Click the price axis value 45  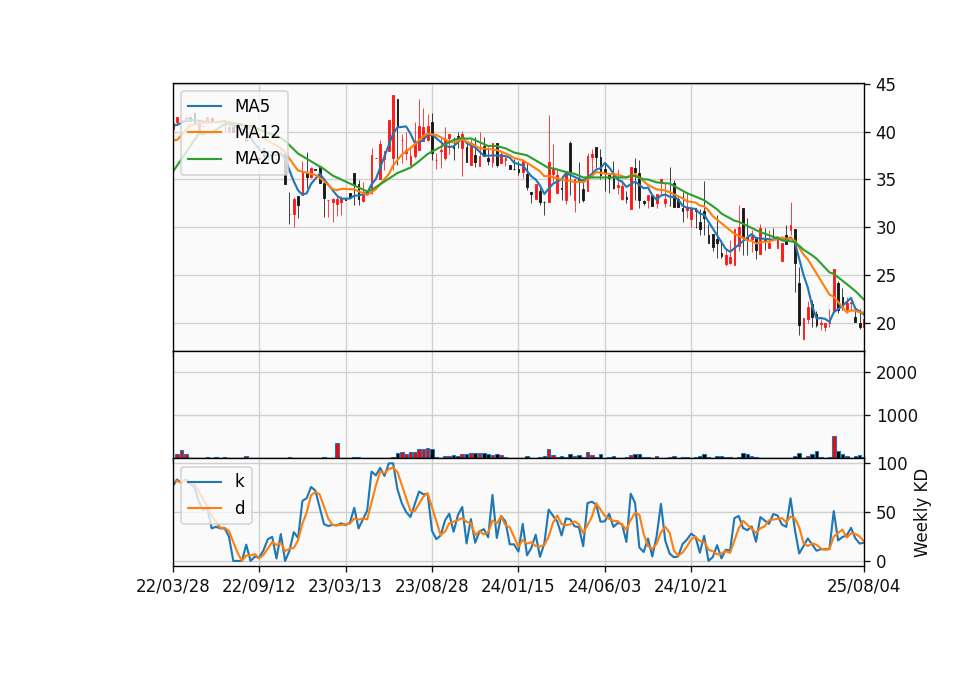pyautogui.click(x=885, y=84)
